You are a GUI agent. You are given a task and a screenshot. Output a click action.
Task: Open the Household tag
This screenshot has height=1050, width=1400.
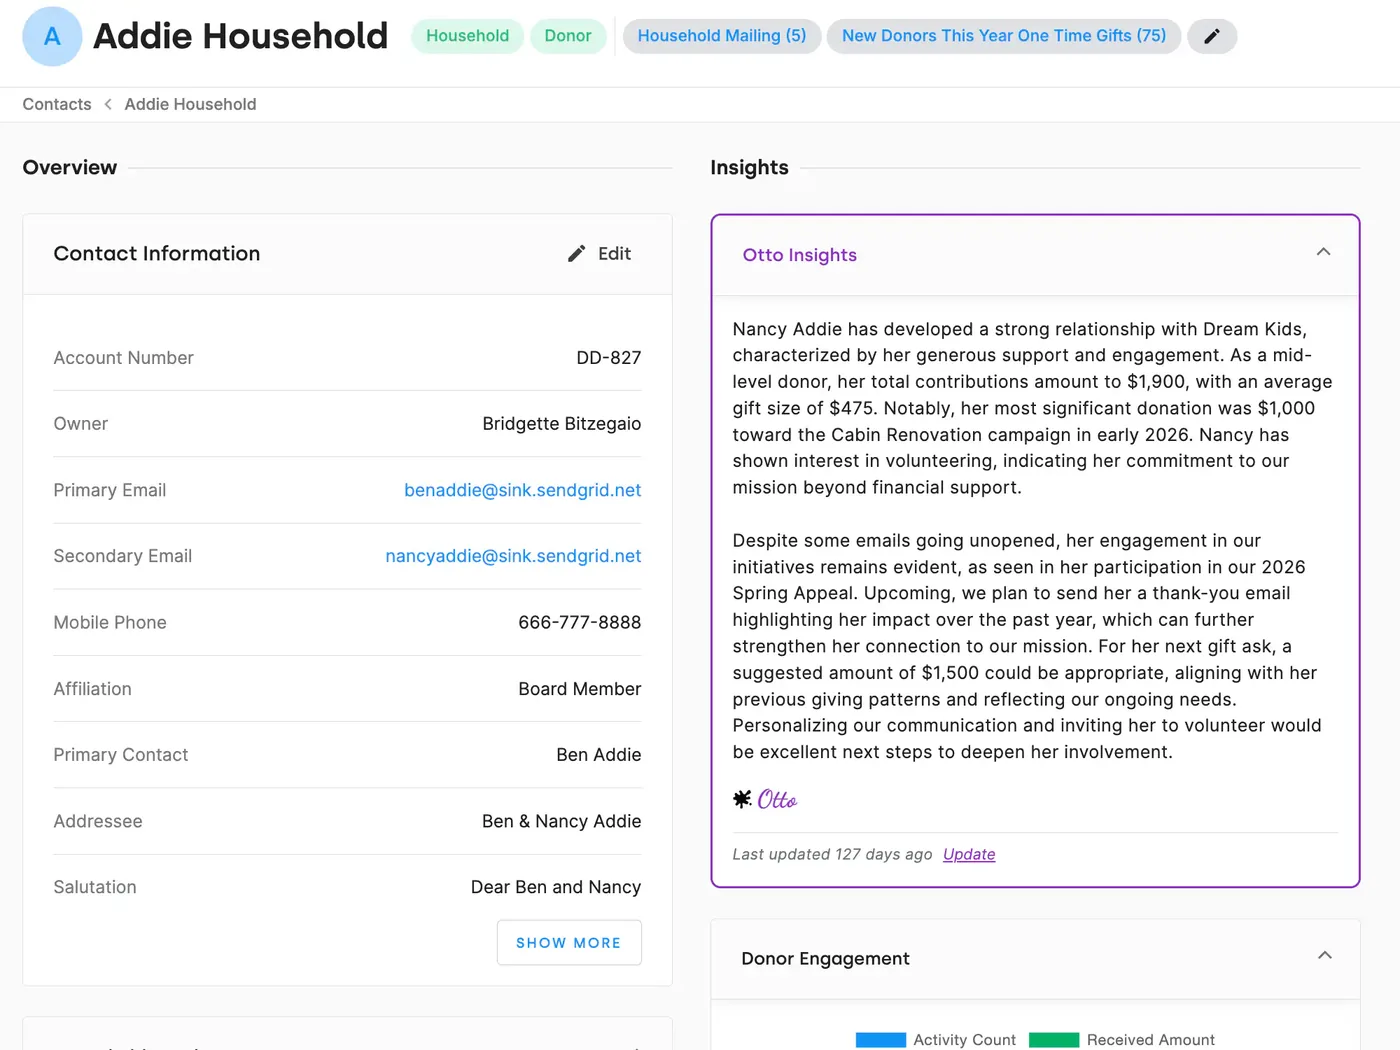[x=467, y=36]
